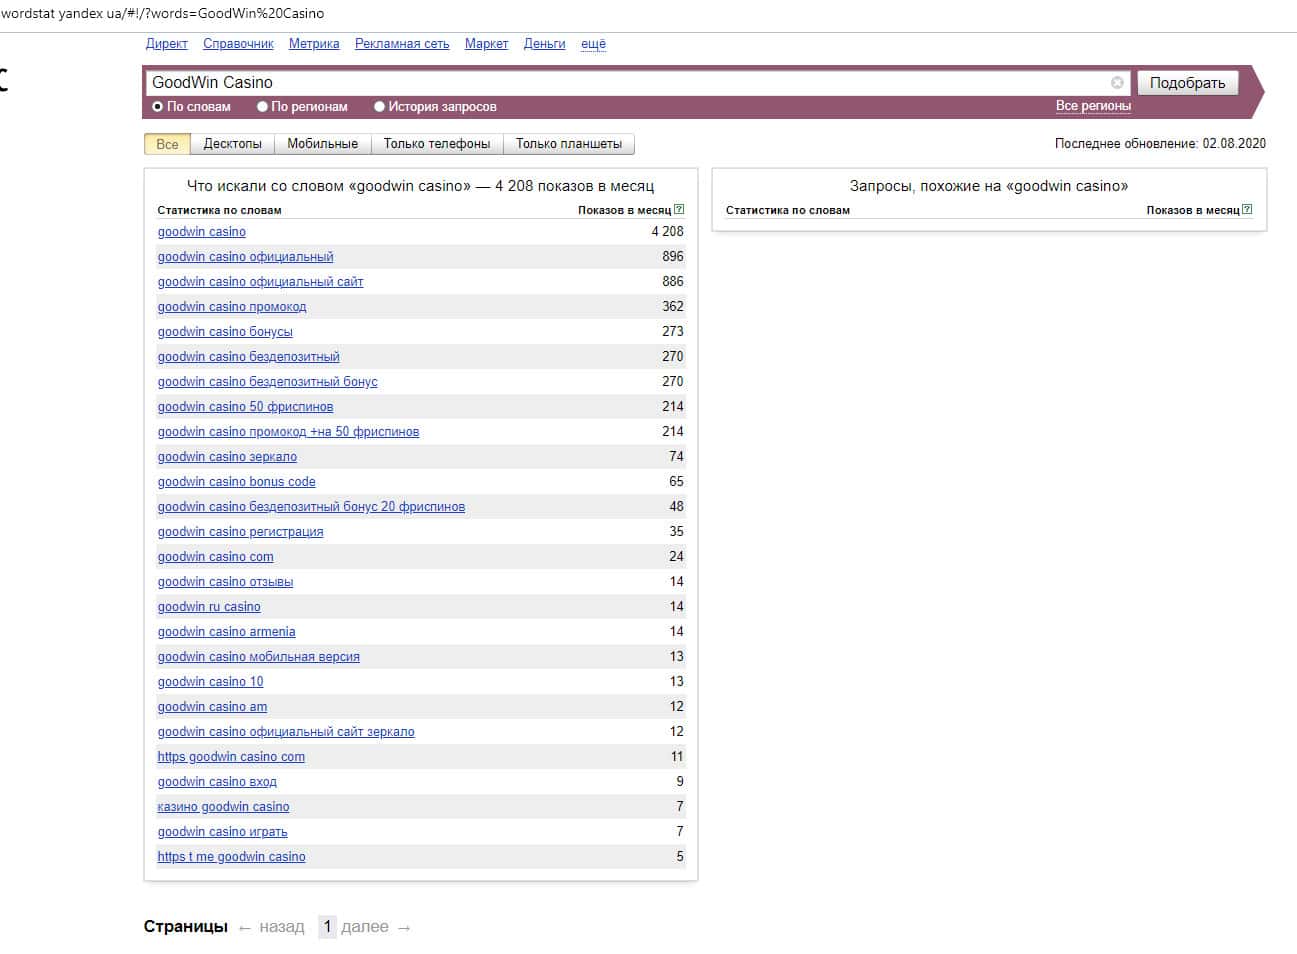Choose История запросов radio option
The image size is (1297, 954).
click(x=380, y=107)
